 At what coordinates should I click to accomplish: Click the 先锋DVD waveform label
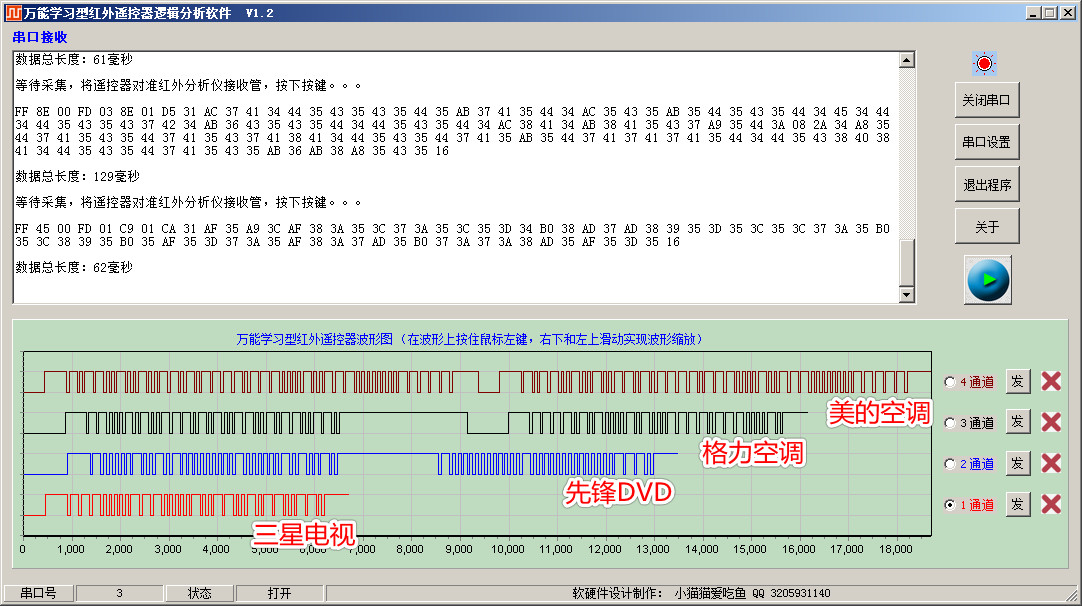point(618,493)
